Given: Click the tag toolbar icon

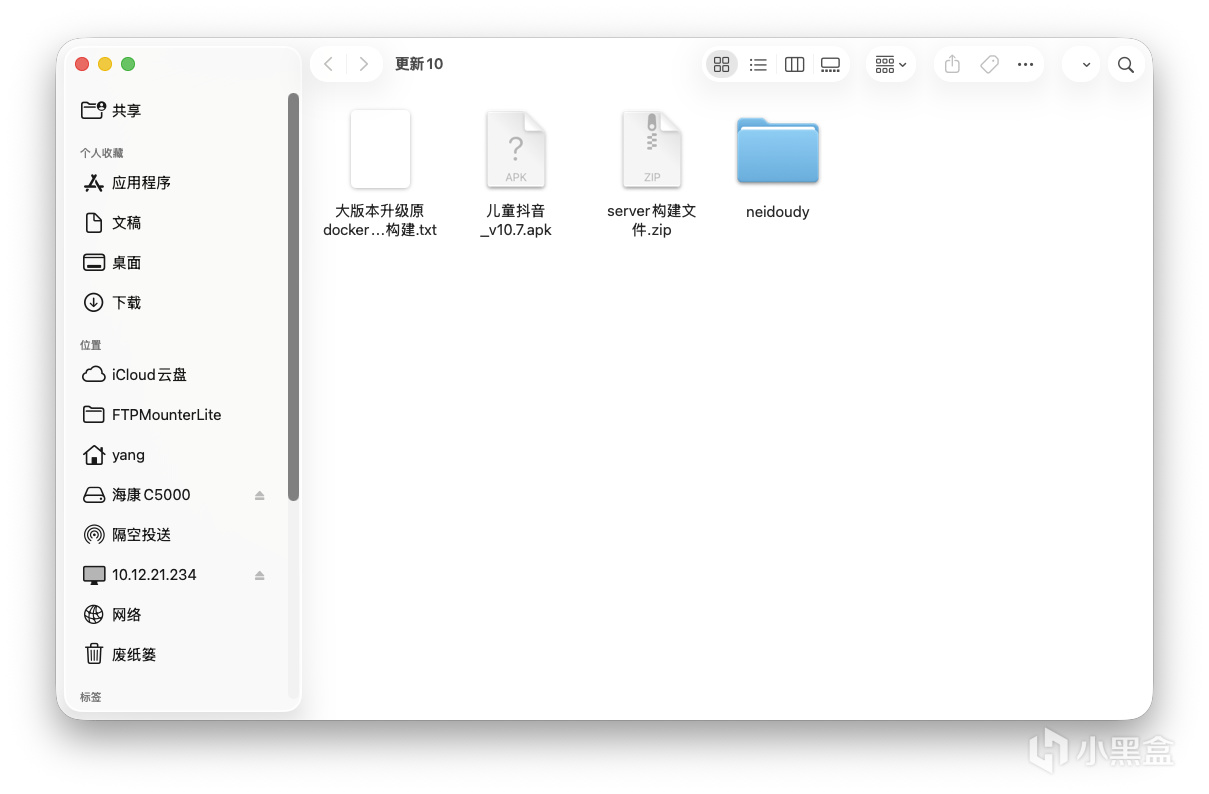Looking at the screenshot, I should pyautogui.click(x=989, y=64).
